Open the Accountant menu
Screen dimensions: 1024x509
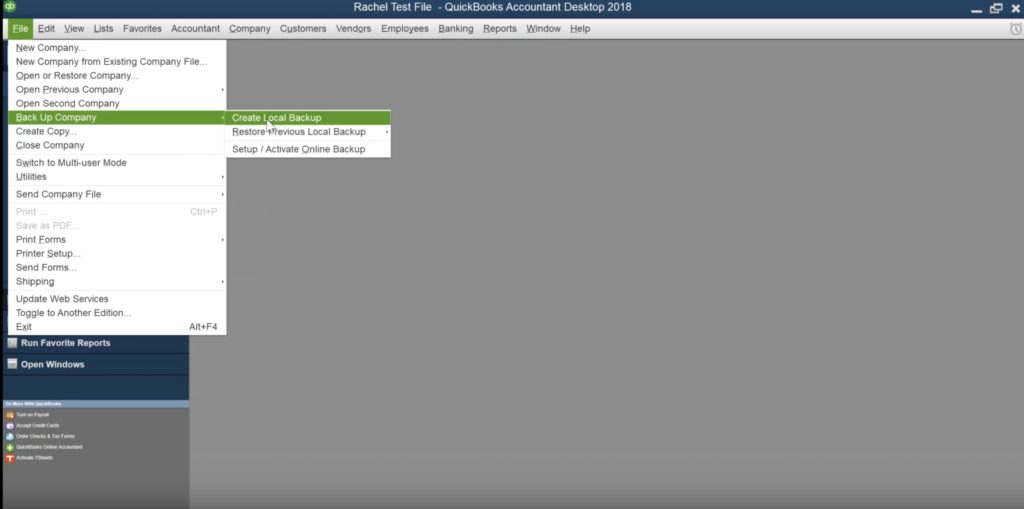coord(195,29)
